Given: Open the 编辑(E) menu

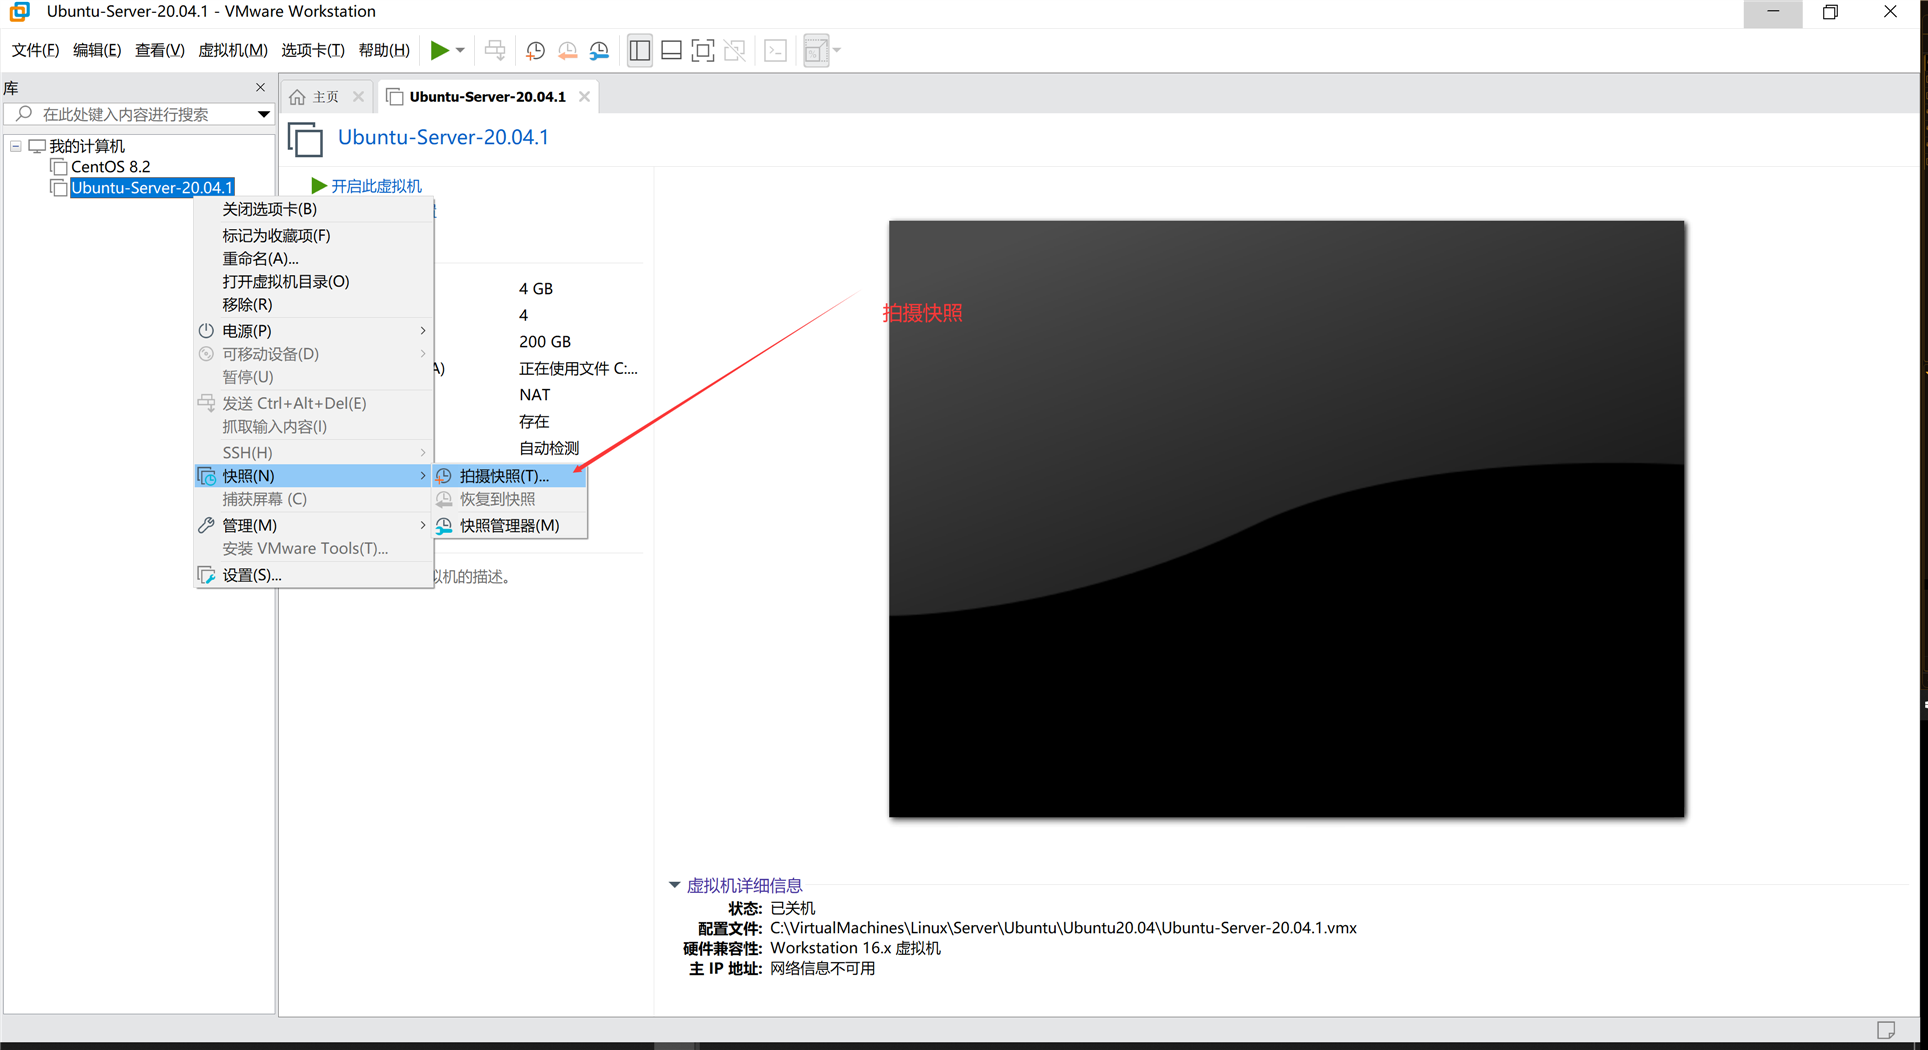Looking at the screenshot, I should 97,50.
